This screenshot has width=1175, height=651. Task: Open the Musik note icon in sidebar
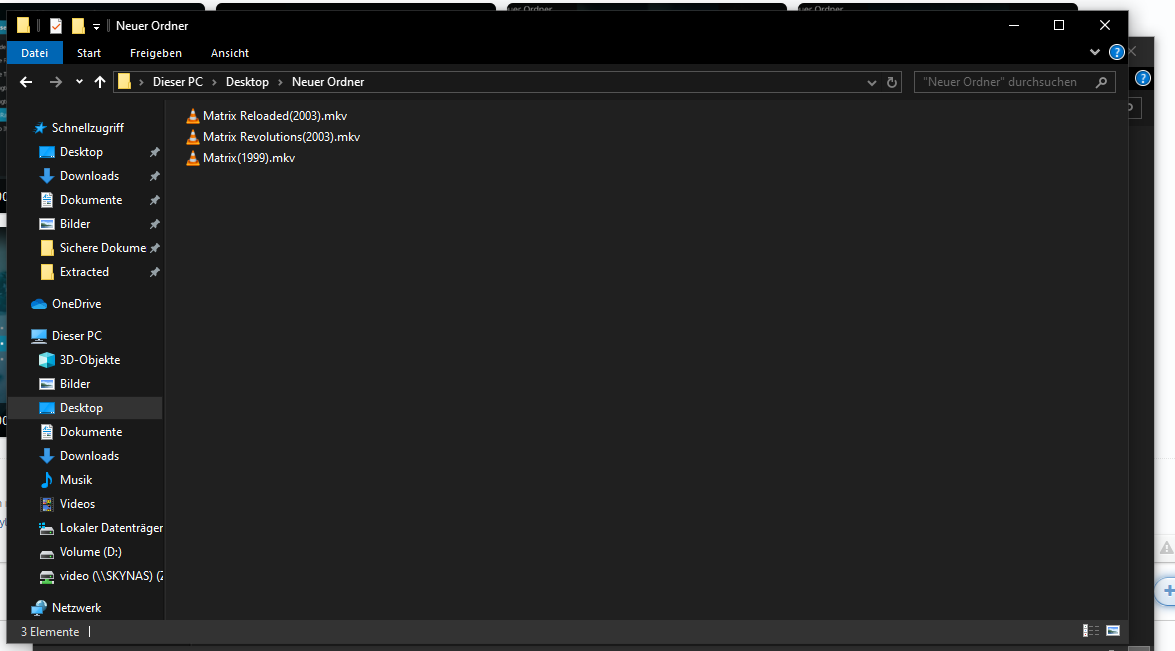click(46, 480)
